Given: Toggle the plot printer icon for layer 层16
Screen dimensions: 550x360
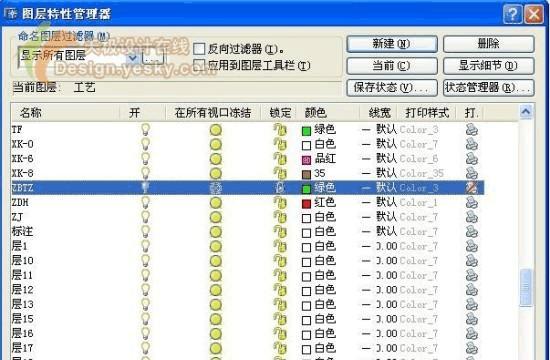Looking at the screenshot, I should 471,334.
